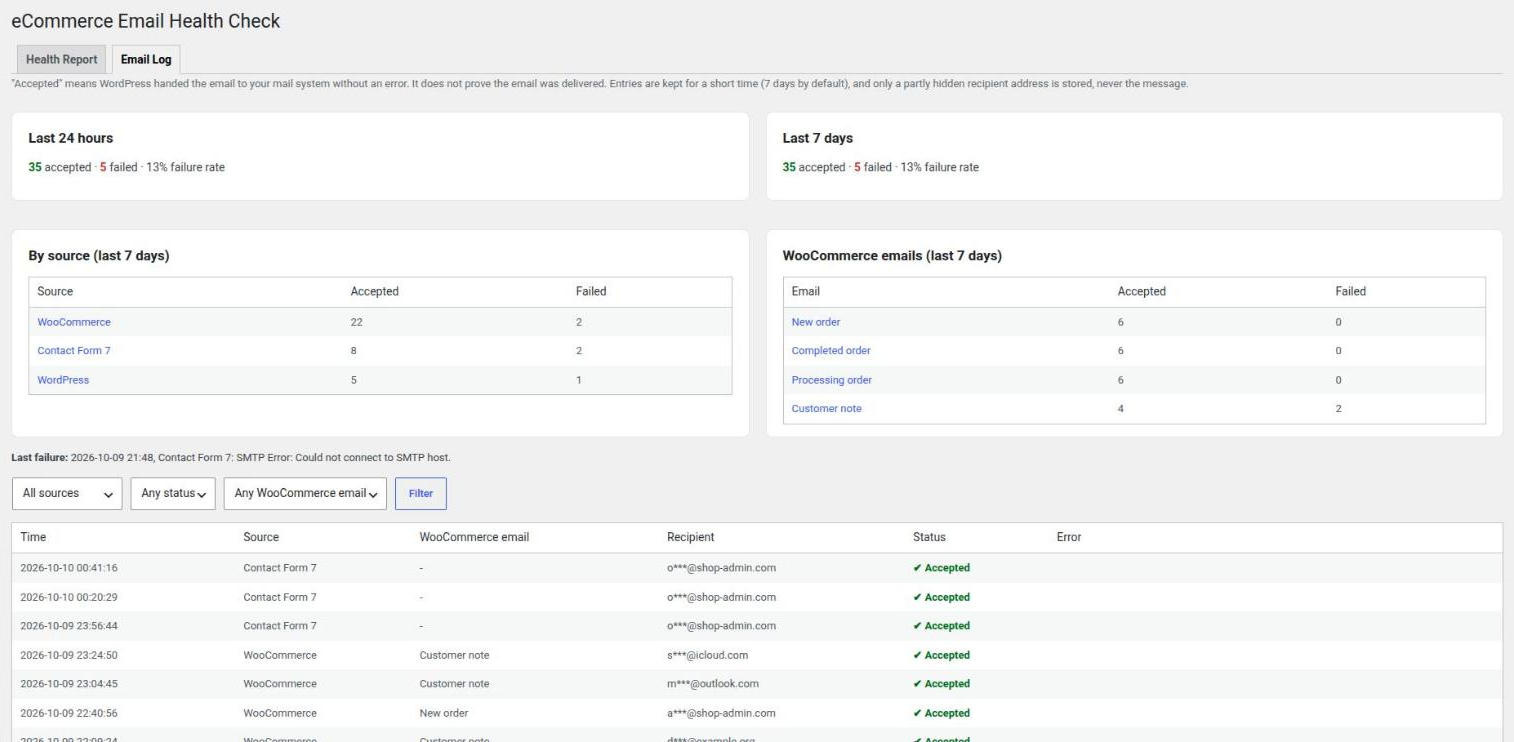Open the WooCommerce source link
The image size is (1514, 742).
coord(74,322)
